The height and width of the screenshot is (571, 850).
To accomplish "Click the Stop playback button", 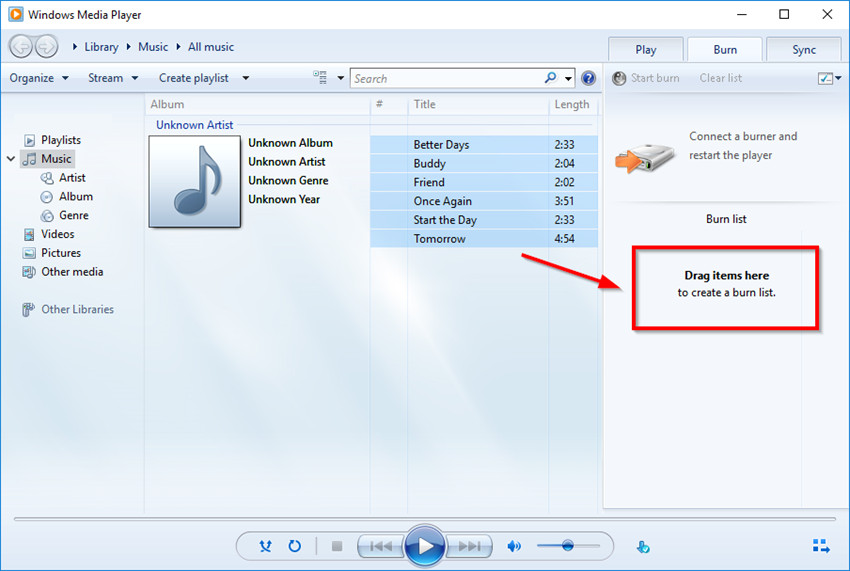I will (x=337, y=546).
